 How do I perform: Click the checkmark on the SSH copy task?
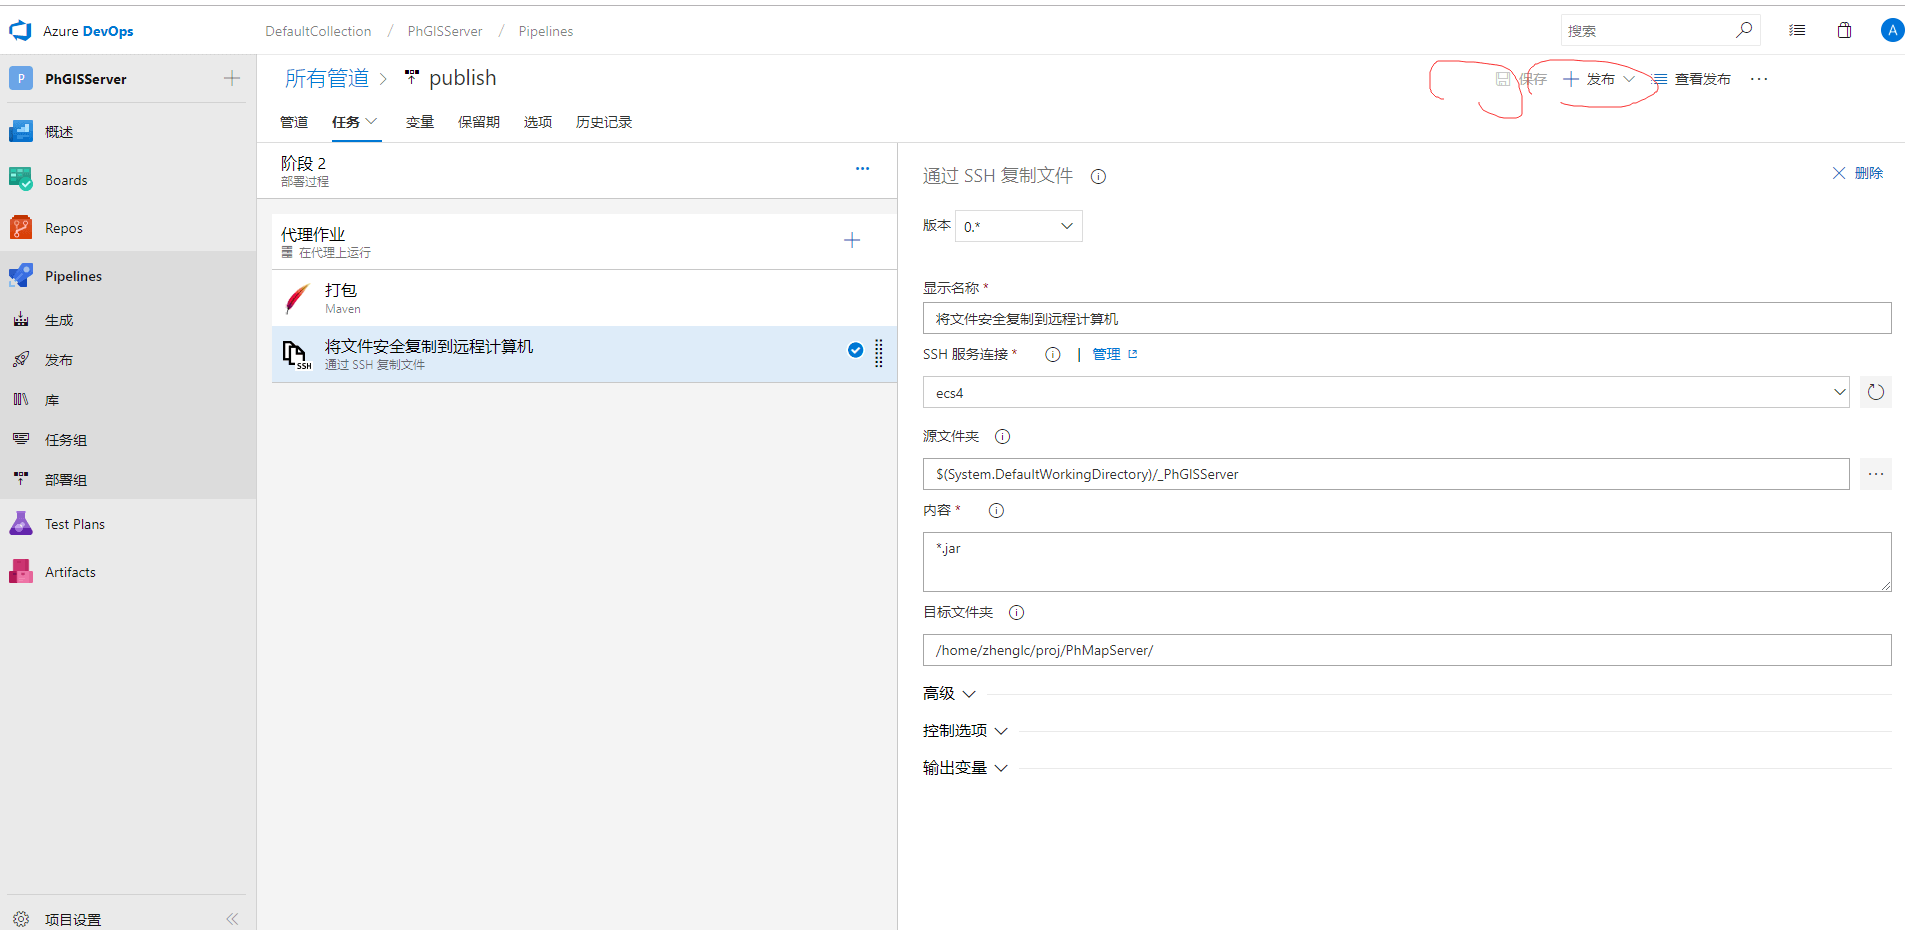855,350
